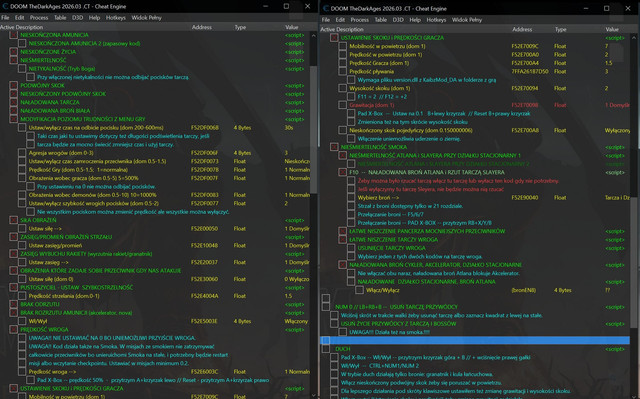Toggle USTAWIENIE SKOKU I PRĘDKOŚCI GRACZA in right window
Screen dimensions: 640x399
334,38
